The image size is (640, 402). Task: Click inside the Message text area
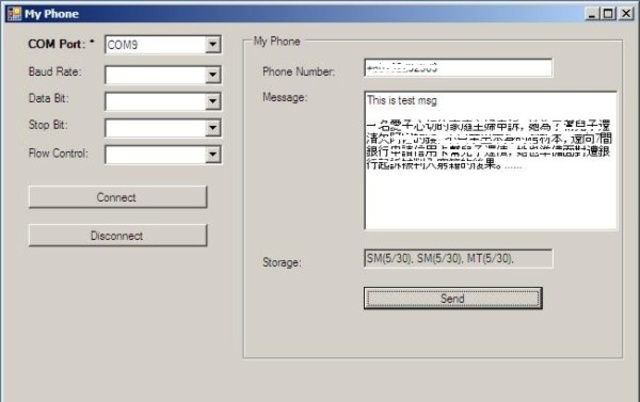(491, 160)
